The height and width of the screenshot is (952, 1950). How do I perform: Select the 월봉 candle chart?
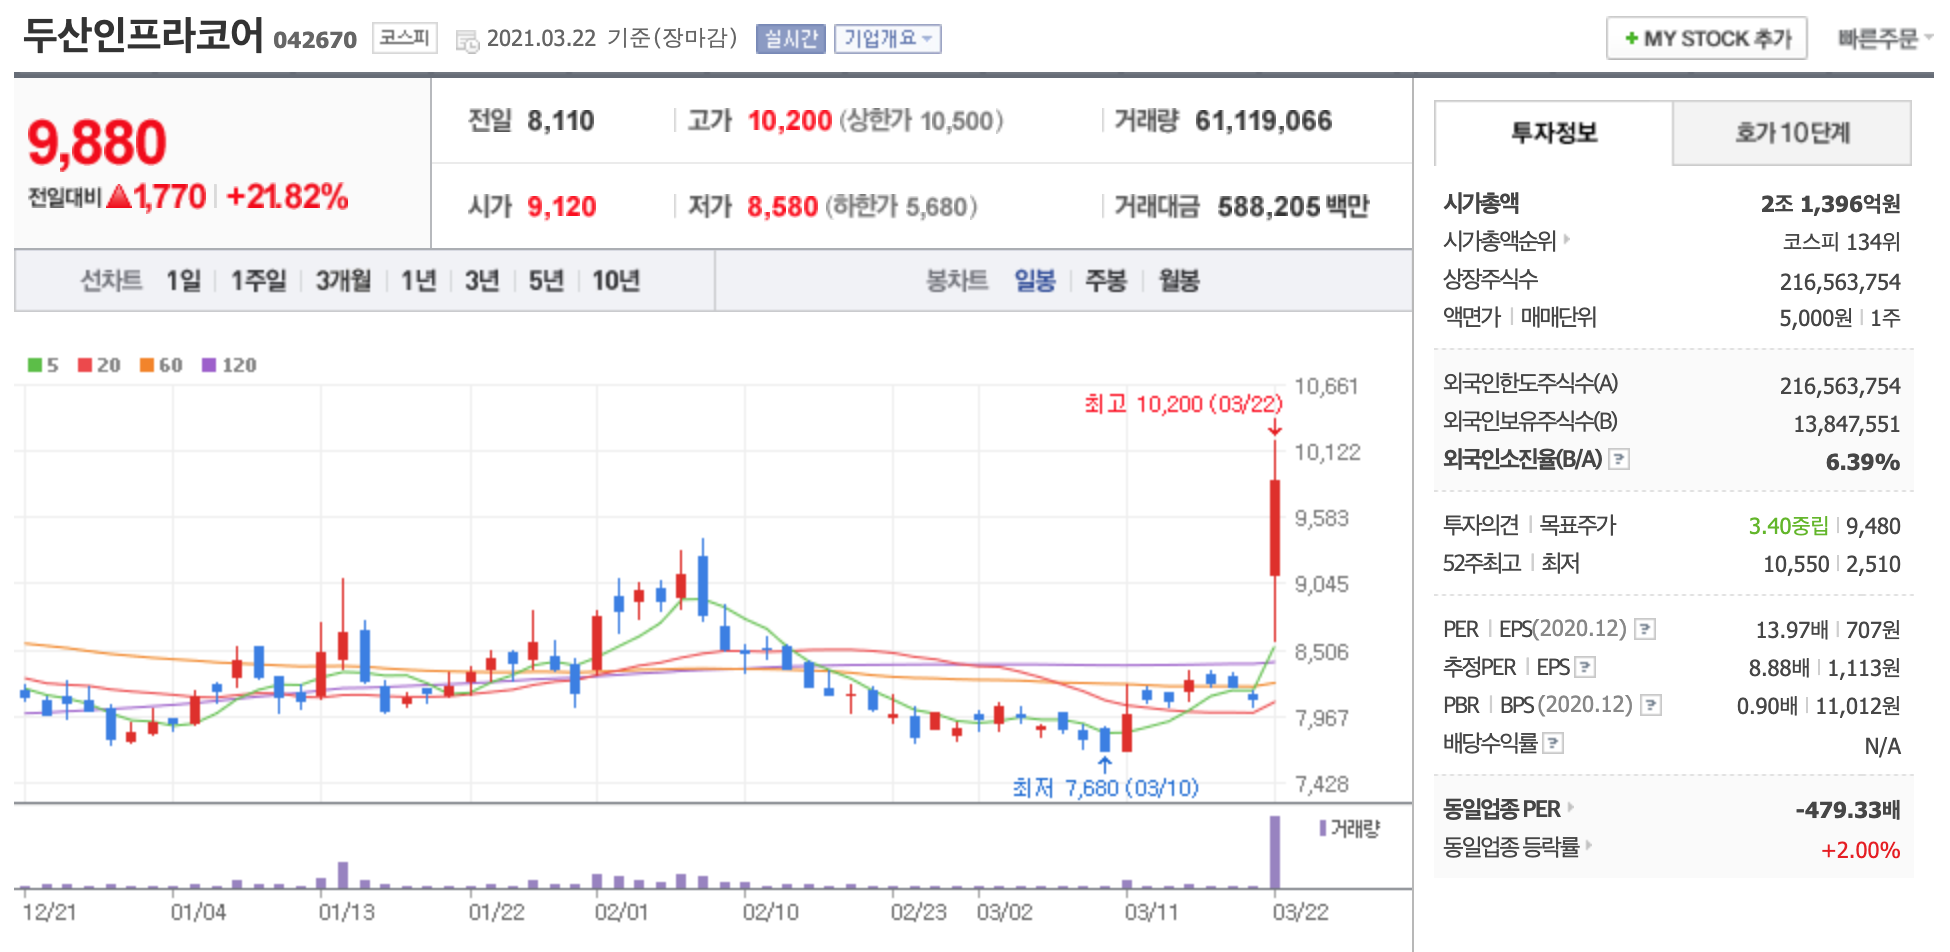click(1179, 281)
